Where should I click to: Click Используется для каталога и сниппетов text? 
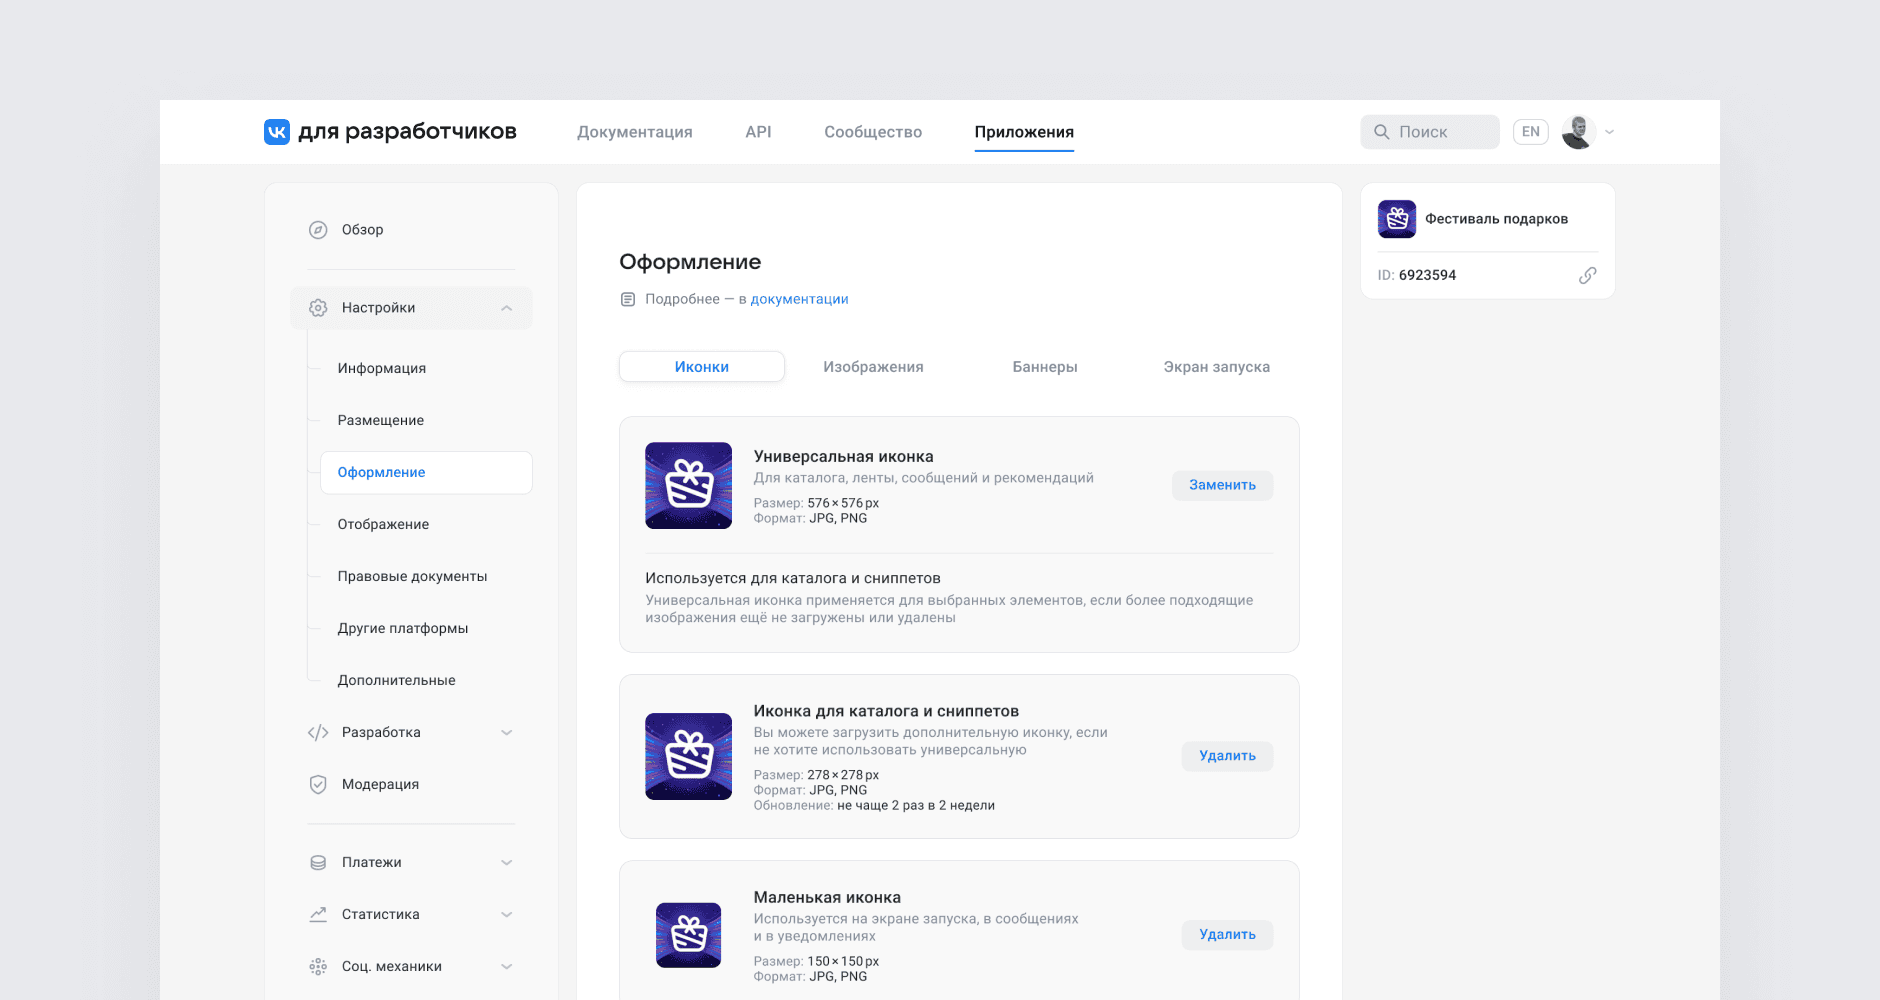tap(793, 578)
